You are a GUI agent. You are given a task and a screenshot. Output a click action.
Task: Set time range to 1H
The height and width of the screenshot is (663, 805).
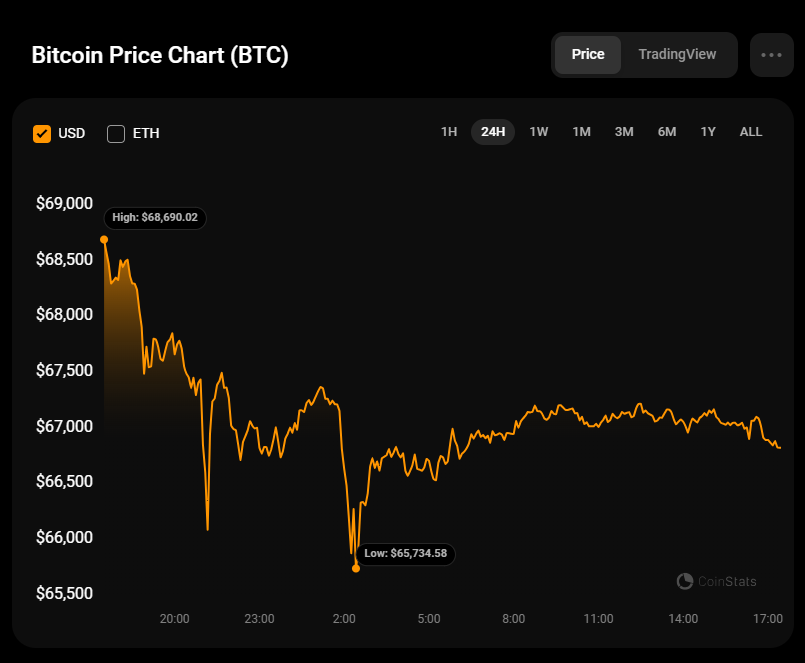(449, 132)
